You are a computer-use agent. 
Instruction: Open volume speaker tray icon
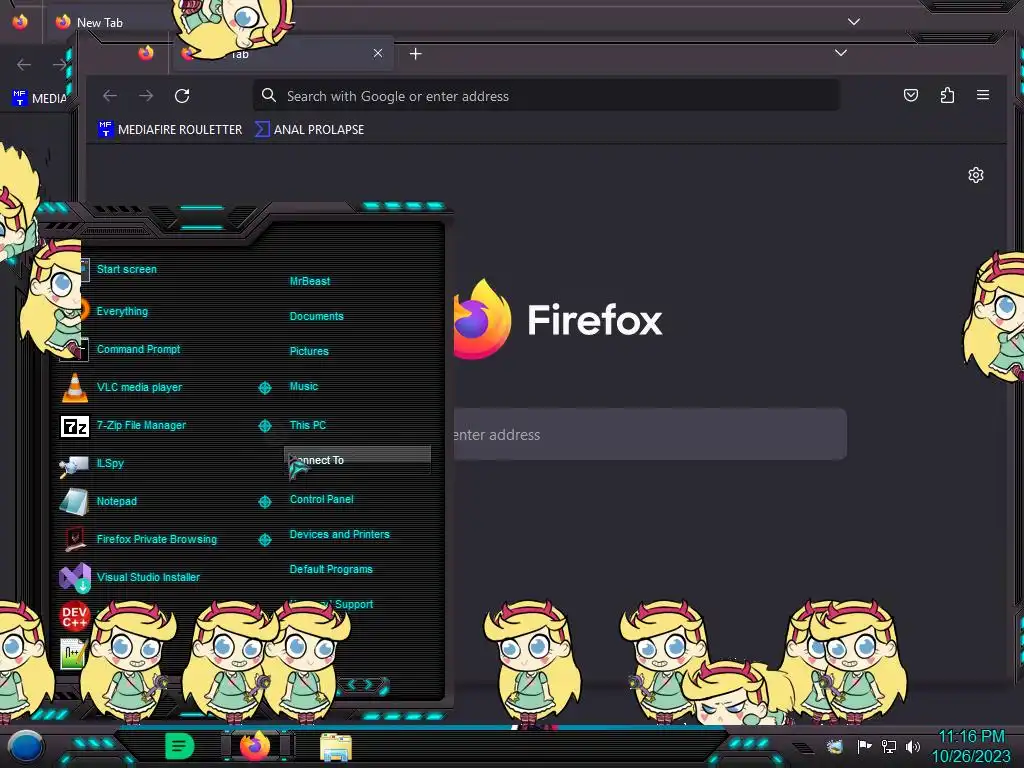(912, 746)
